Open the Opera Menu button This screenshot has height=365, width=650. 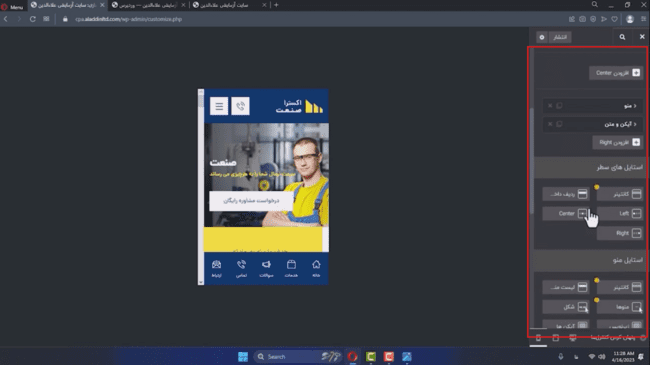pos(12,7)
